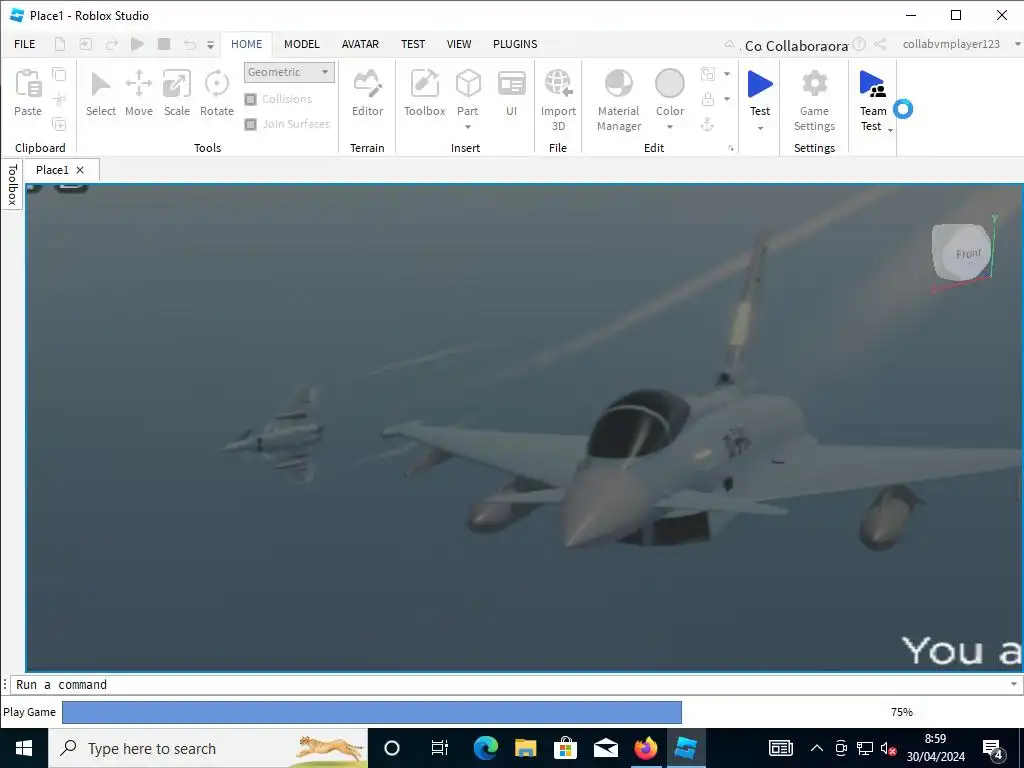Click the Paste clipboard icon

coord(28,84)
